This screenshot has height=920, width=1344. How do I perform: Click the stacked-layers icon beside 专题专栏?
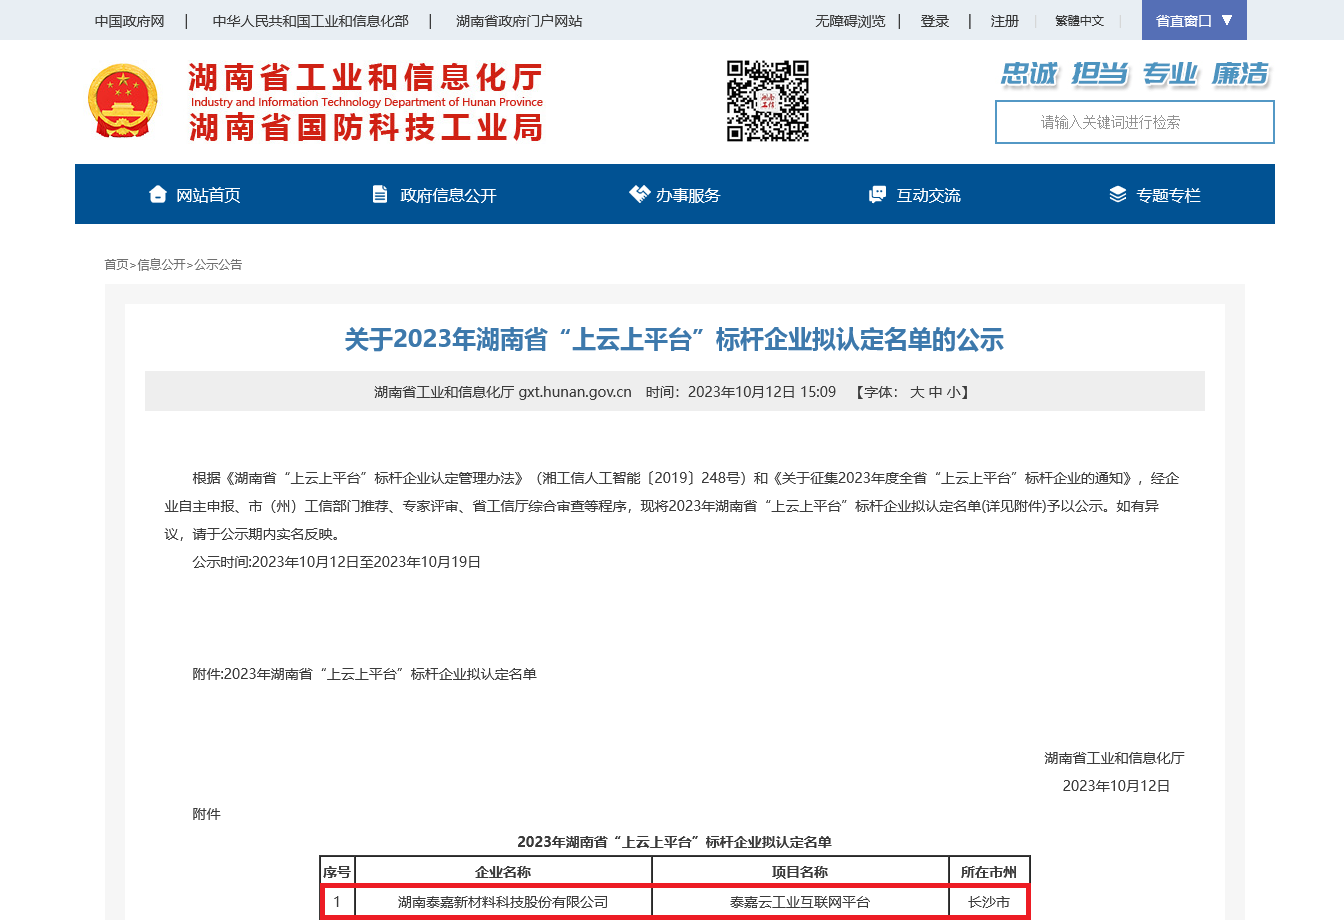pos(1117,194)
